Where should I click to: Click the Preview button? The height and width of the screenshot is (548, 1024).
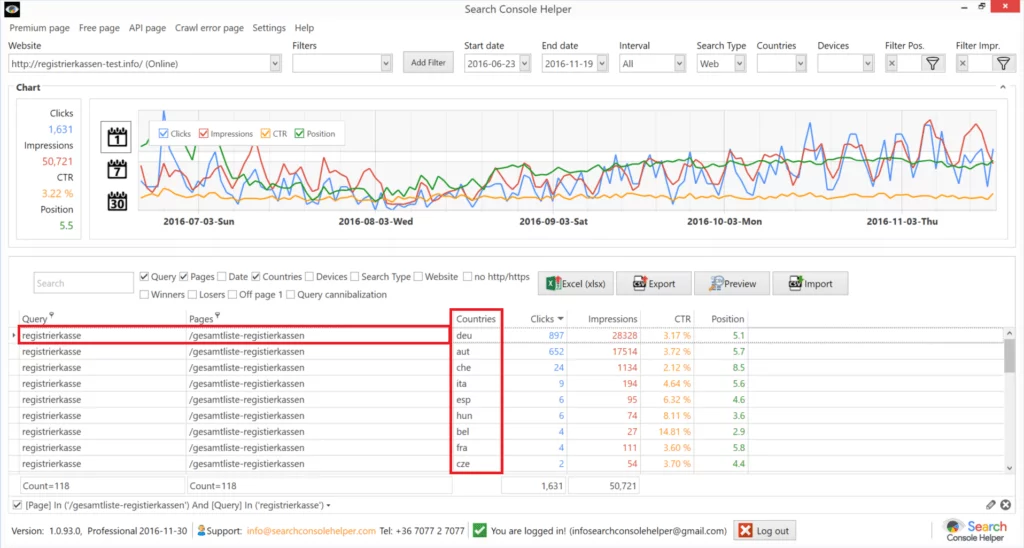click(732, 283)
